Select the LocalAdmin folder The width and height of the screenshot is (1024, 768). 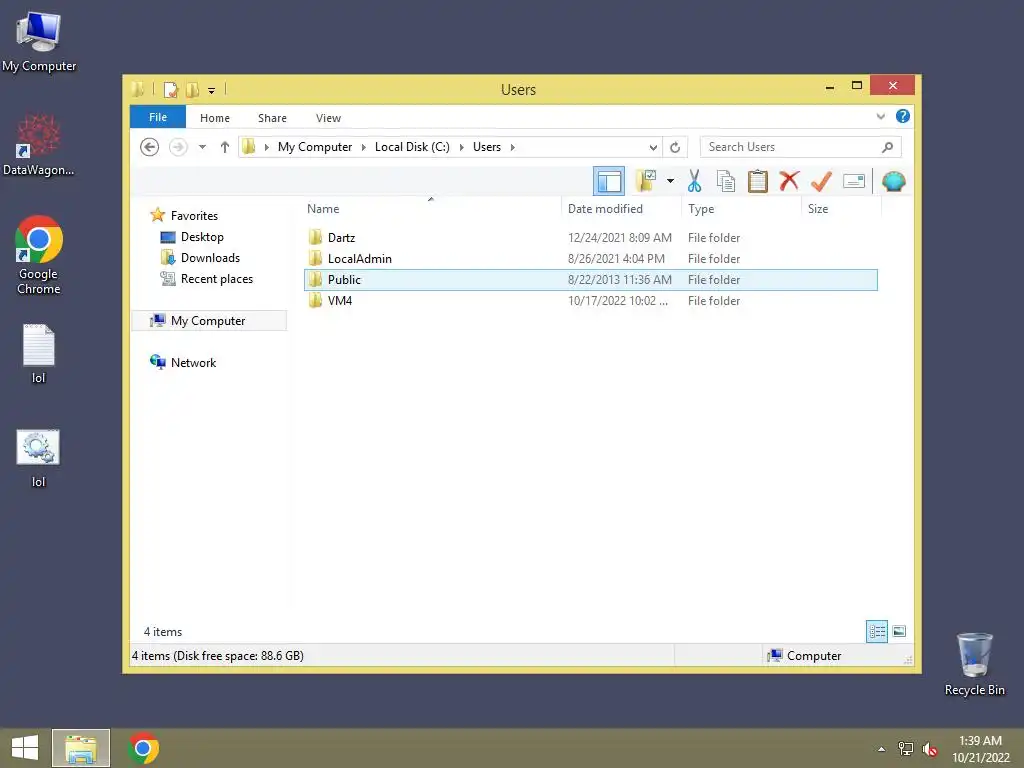(x=590, y=259)
